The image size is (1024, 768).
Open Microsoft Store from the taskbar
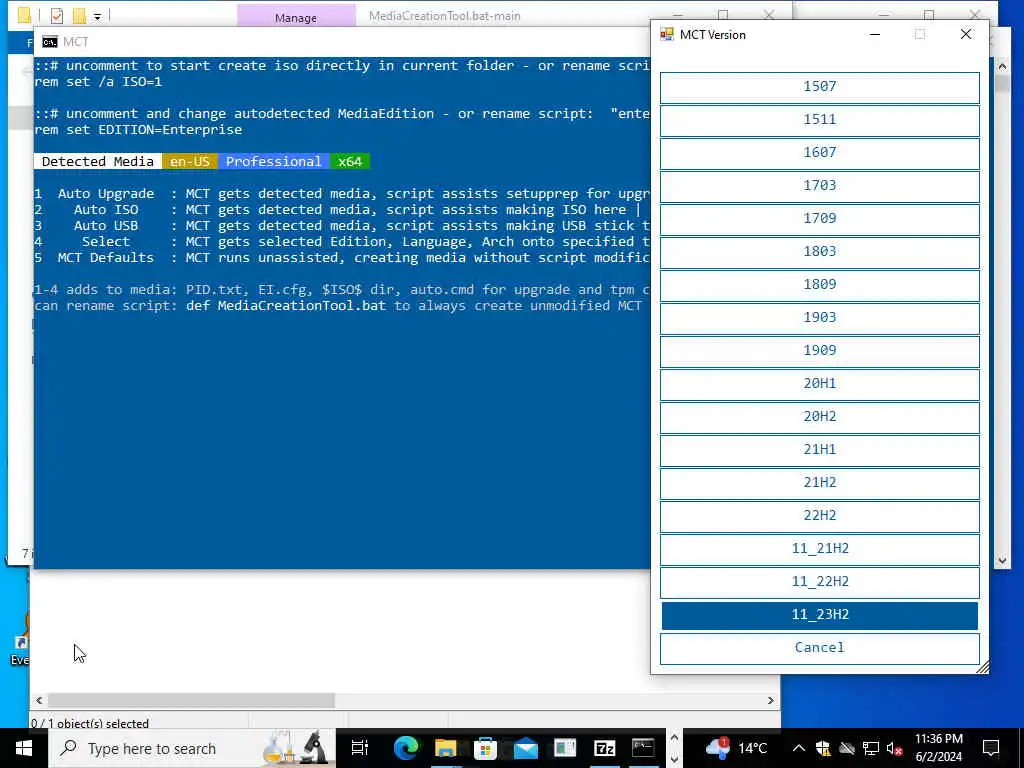[485, 748]
